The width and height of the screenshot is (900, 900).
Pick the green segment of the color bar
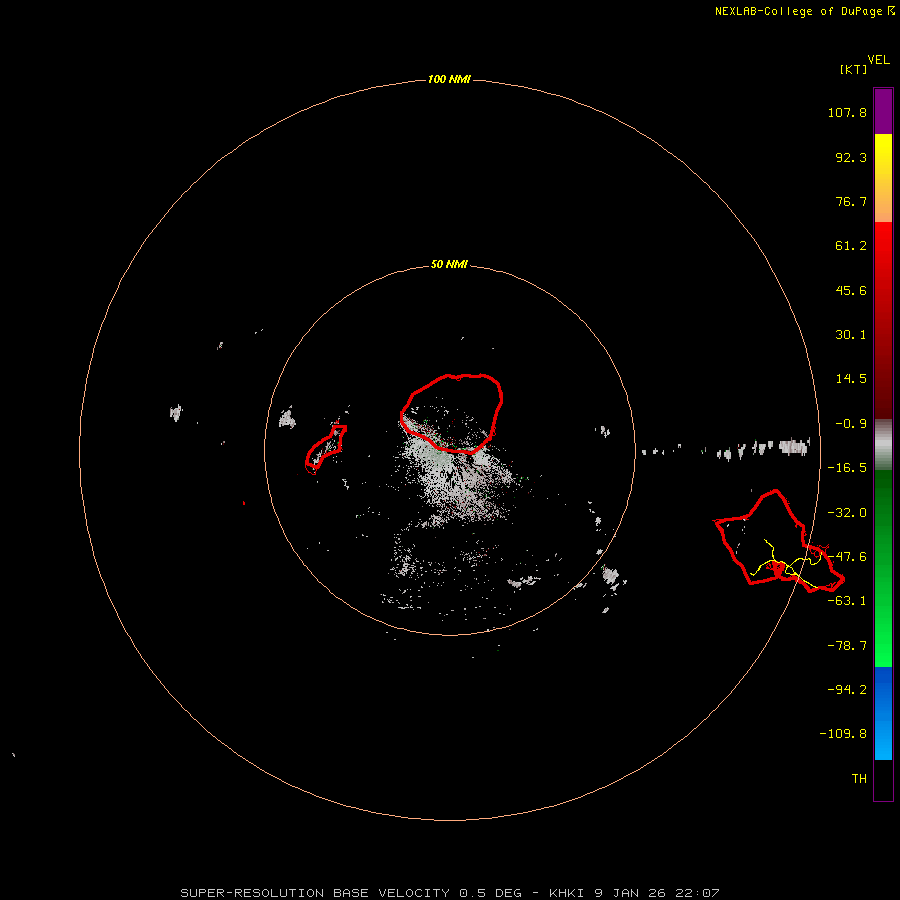click(x=883, y=568)
